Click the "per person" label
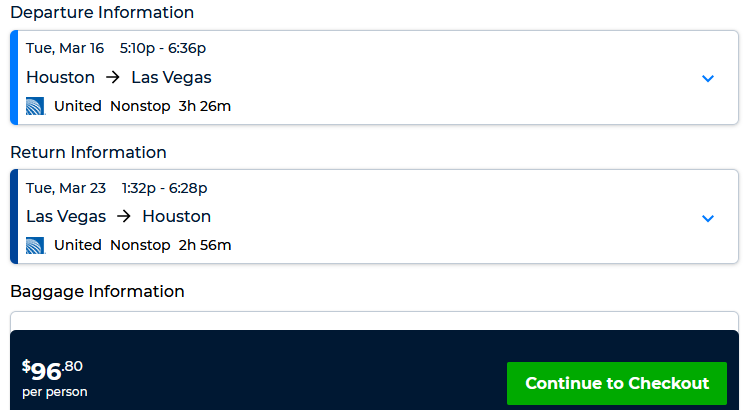Viewport: 744px width, 410px height. (54, 392)
